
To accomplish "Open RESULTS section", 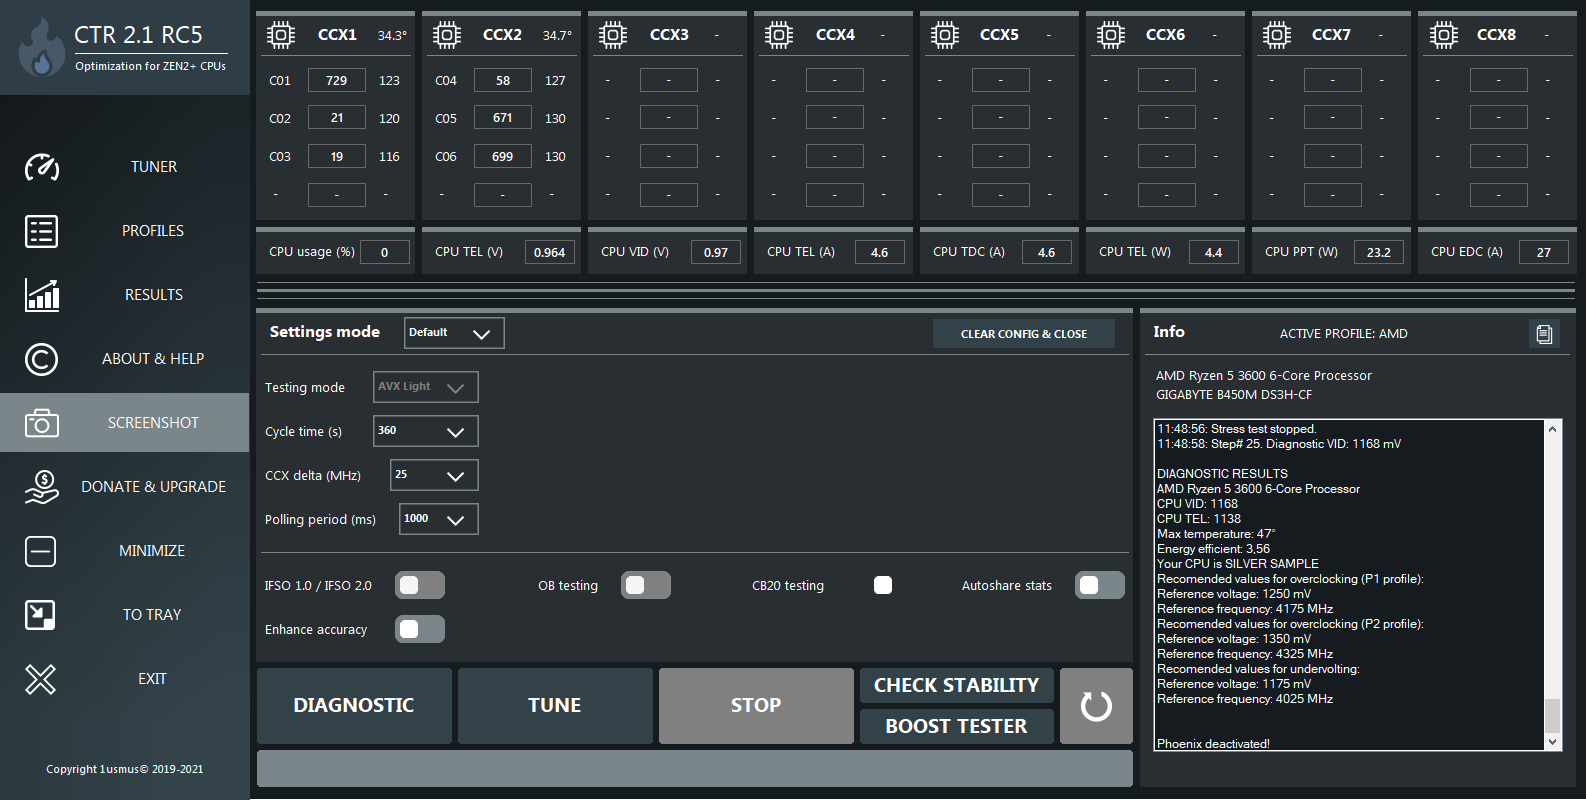I will coord(153,295).
